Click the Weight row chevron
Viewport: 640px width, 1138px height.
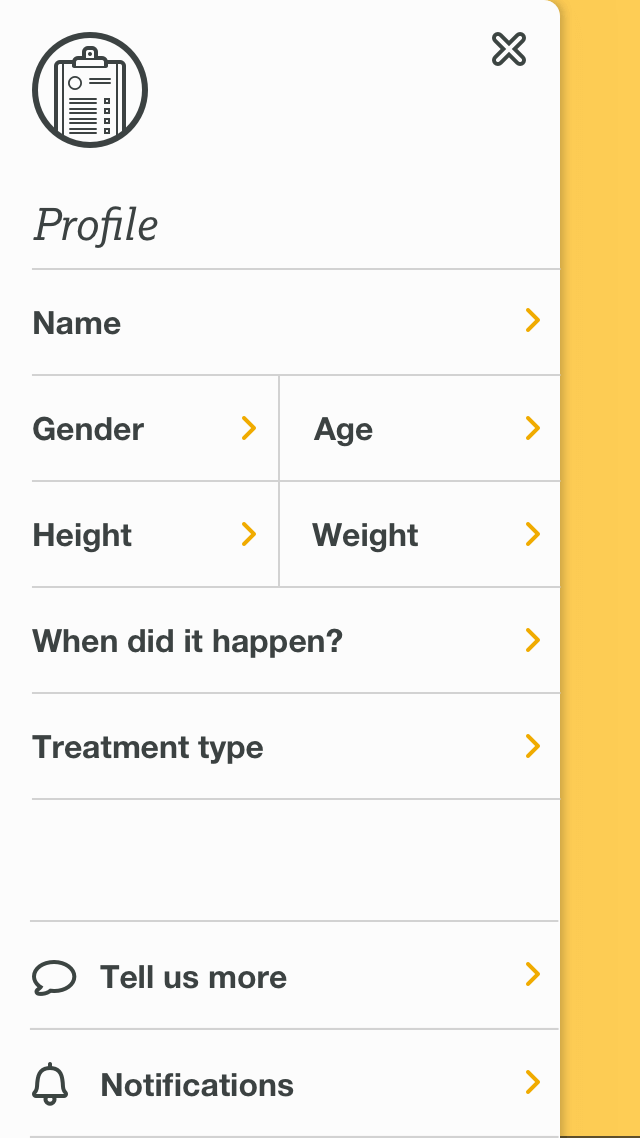click(533, 534)
